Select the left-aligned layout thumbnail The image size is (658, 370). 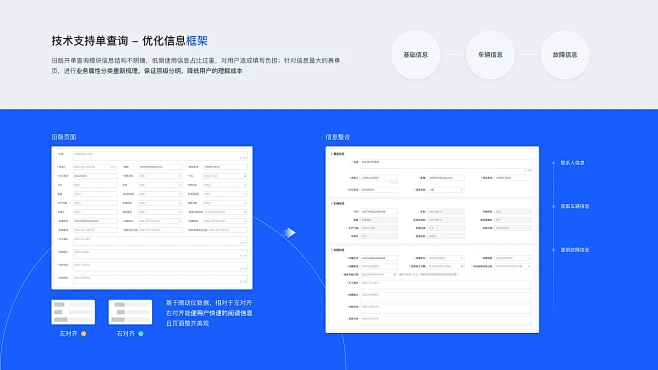pos(73,312)
